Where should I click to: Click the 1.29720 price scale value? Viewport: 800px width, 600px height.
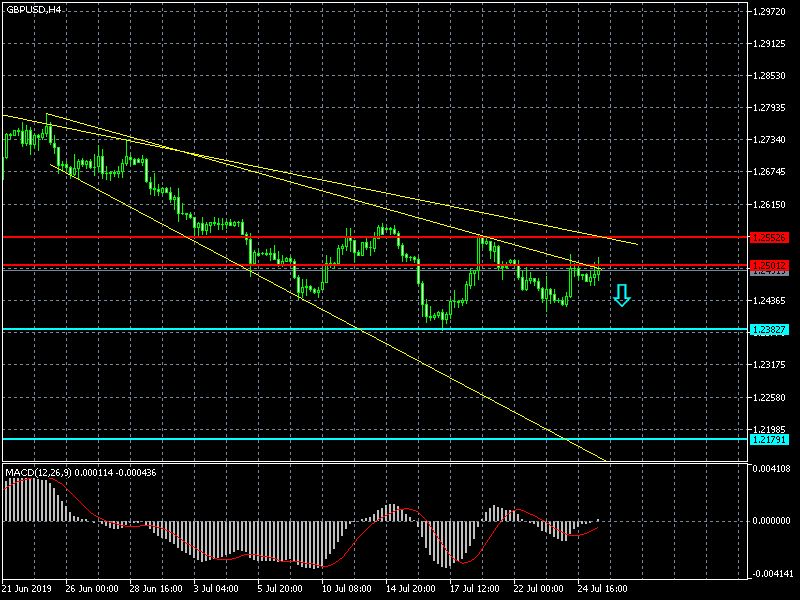click(769, 11)
